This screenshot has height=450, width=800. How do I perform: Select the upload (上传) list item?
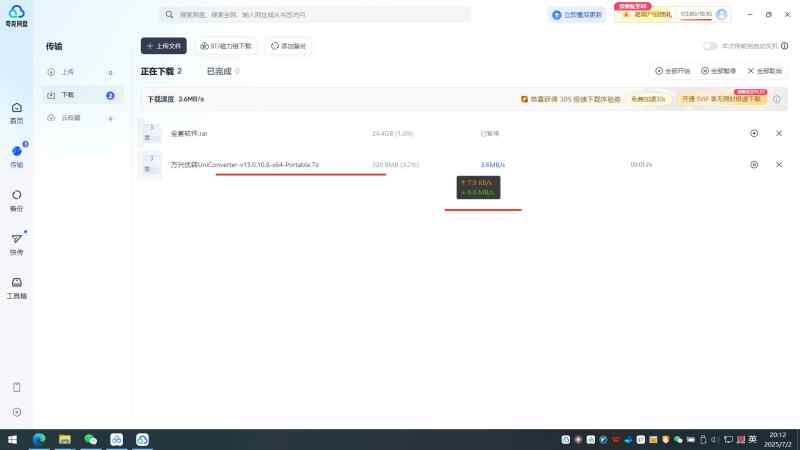(81, 72)
